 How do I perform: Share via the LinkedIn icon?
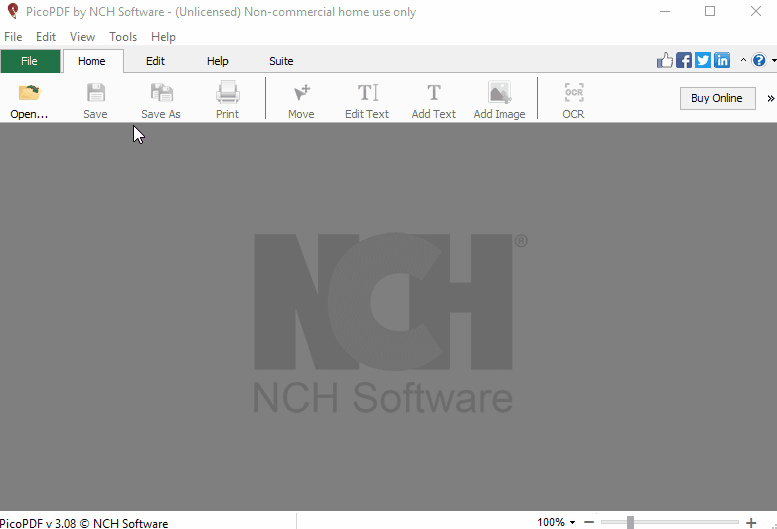pos(722,60)
